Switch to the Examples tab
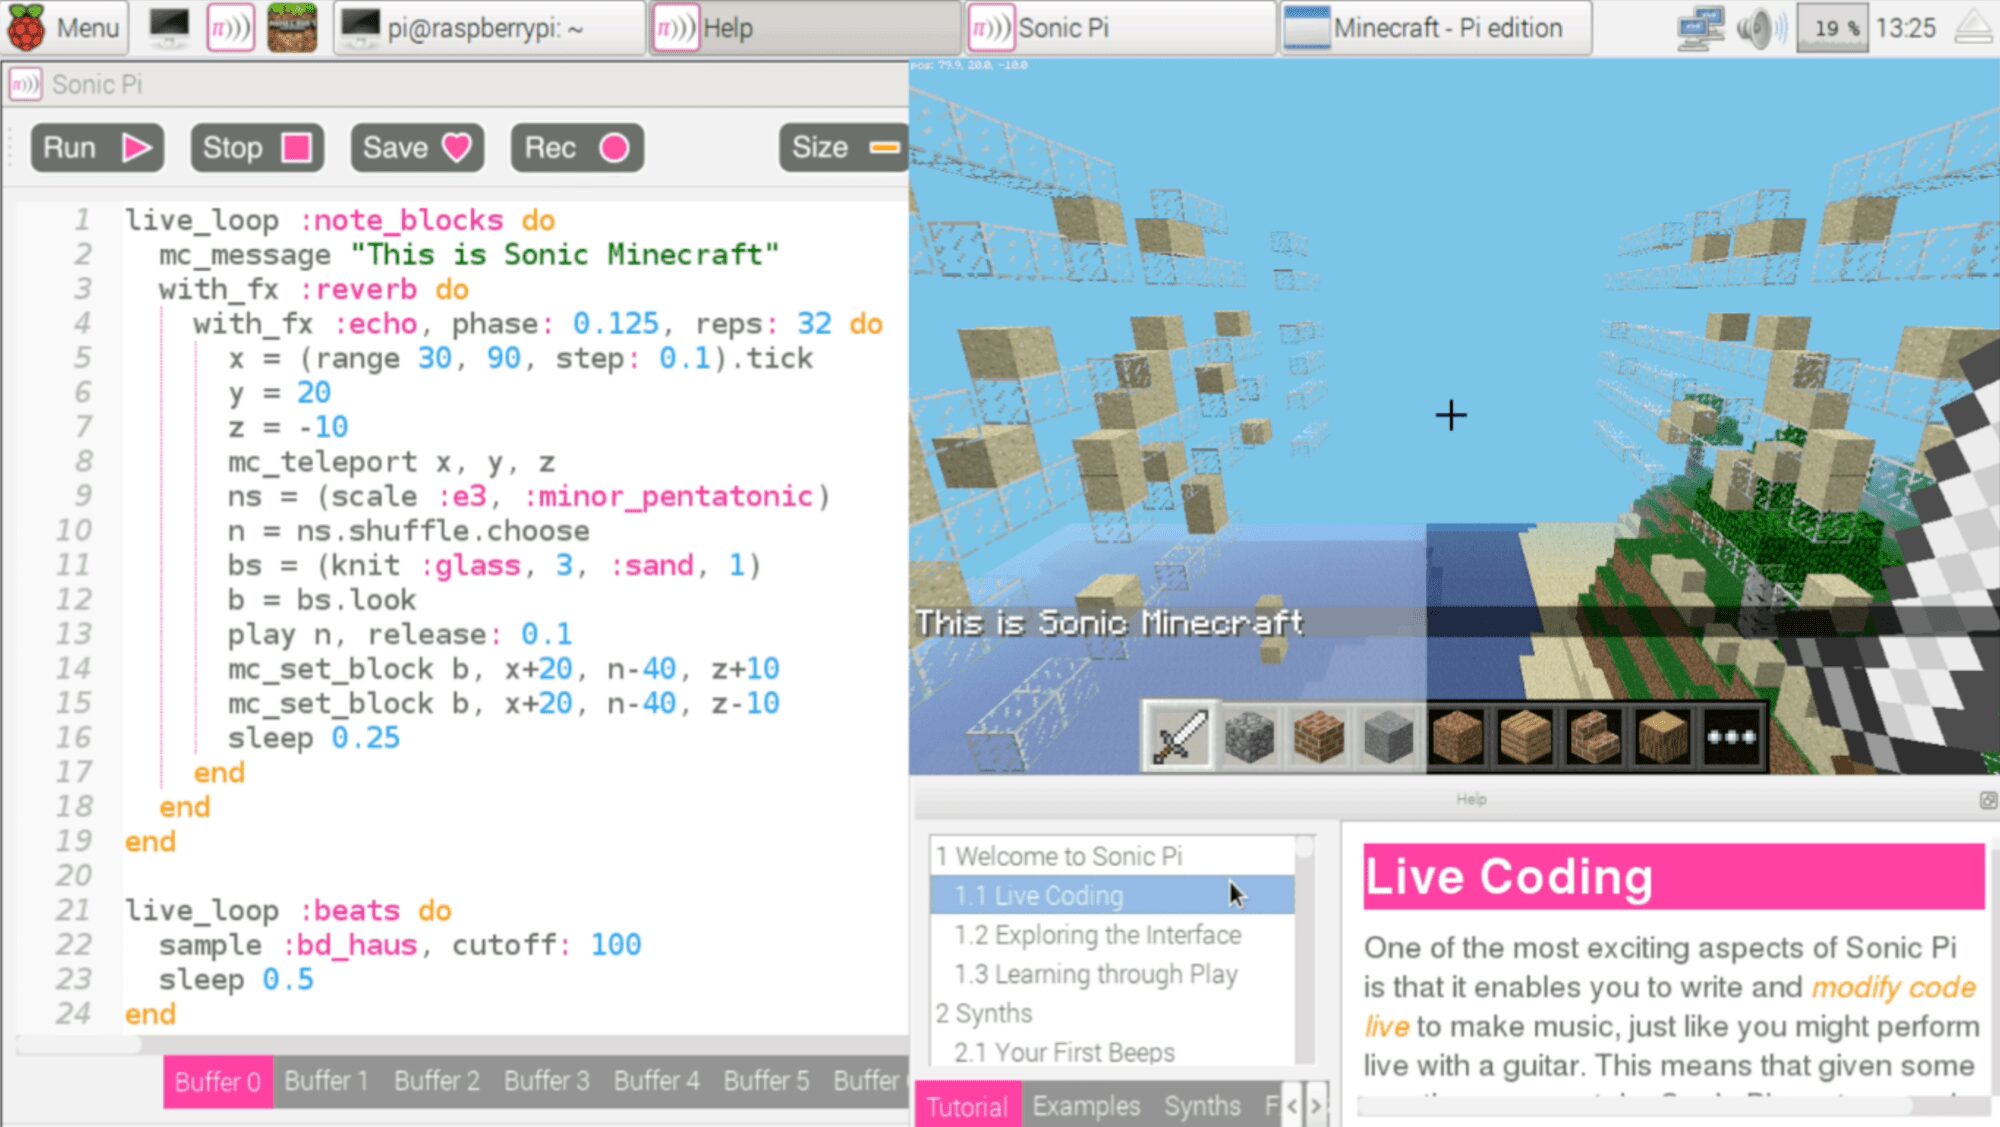This screenshot has width=2000, height=1127. coord(1086,1105)
